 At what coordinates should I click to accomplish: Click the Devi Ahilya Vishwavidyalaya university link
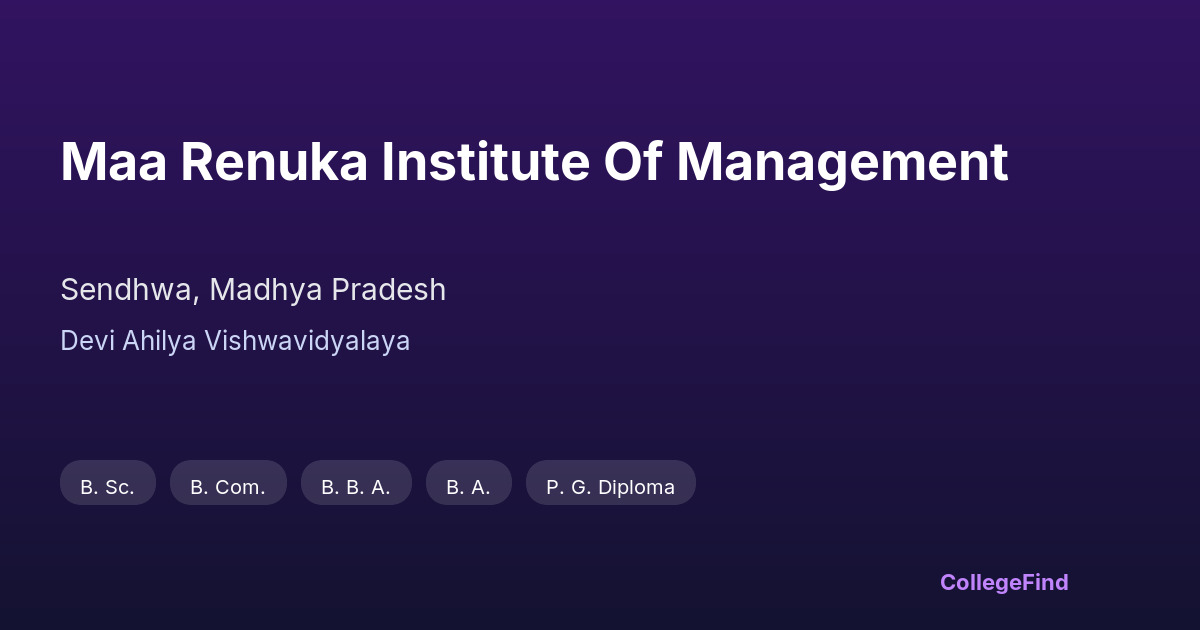point(235,341)
